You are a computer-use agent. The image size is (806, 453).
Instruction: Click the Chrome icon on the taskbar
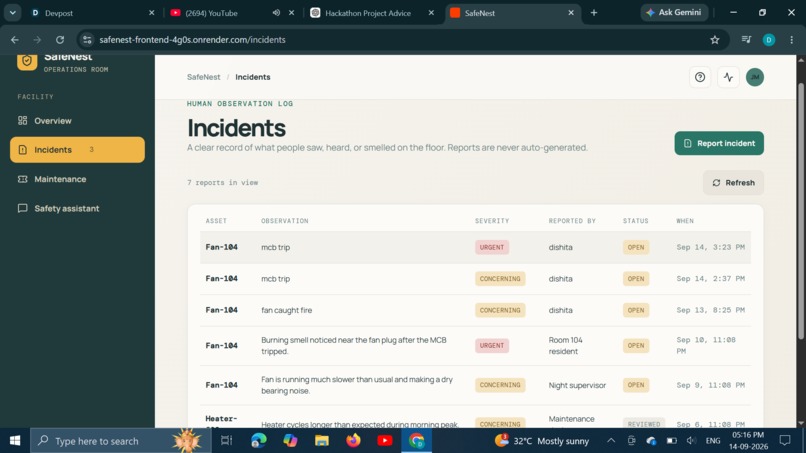click(416, 441)
